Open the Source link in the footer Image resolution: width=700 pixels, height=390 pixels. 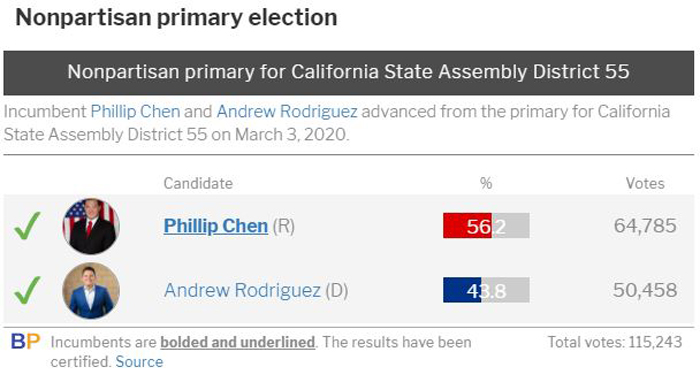point(139,361)
